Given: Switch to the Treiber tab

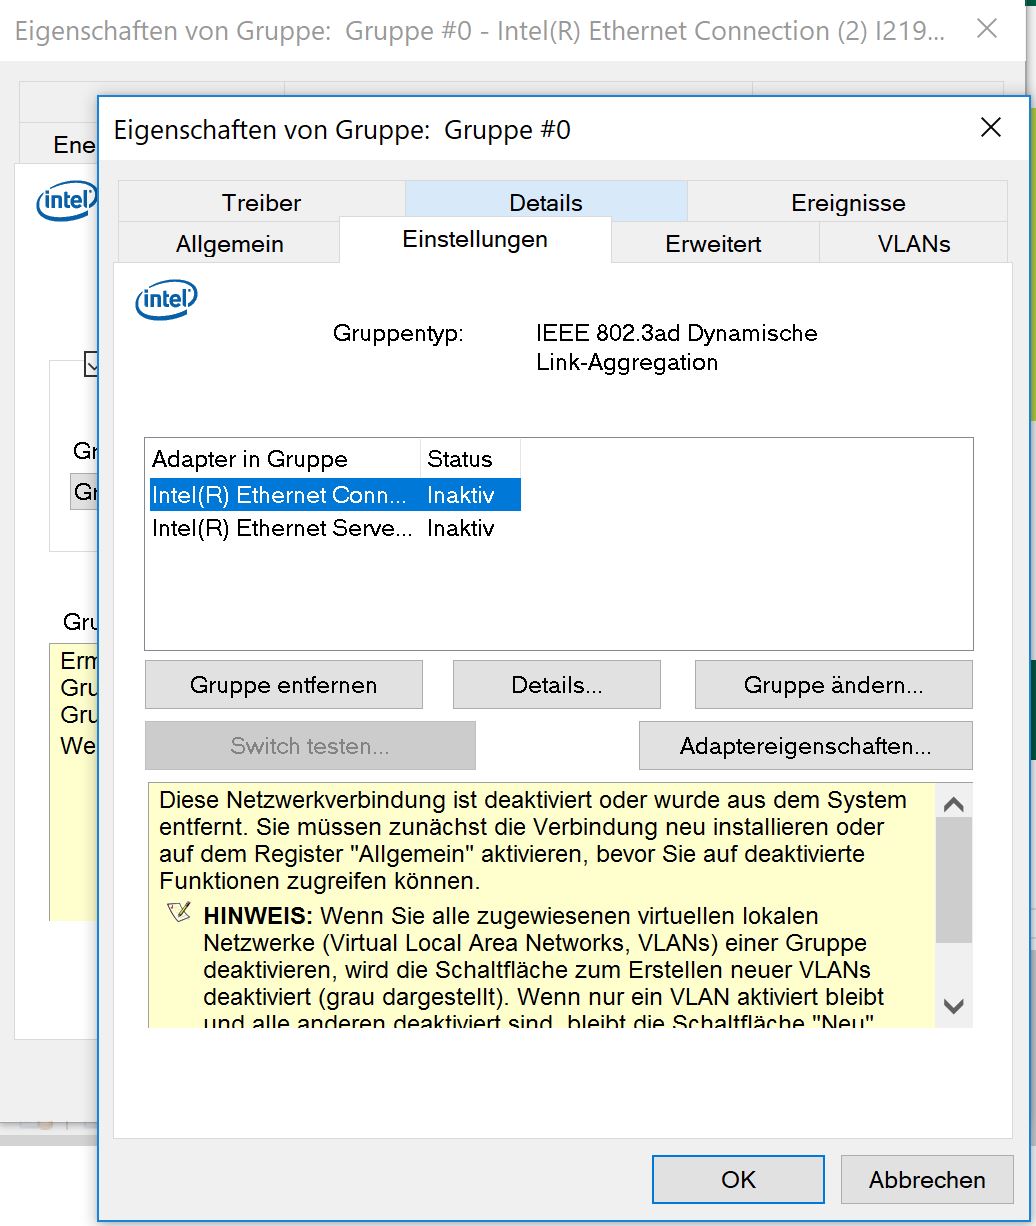Looking at the screenshot, I should (x=261, y=202).
